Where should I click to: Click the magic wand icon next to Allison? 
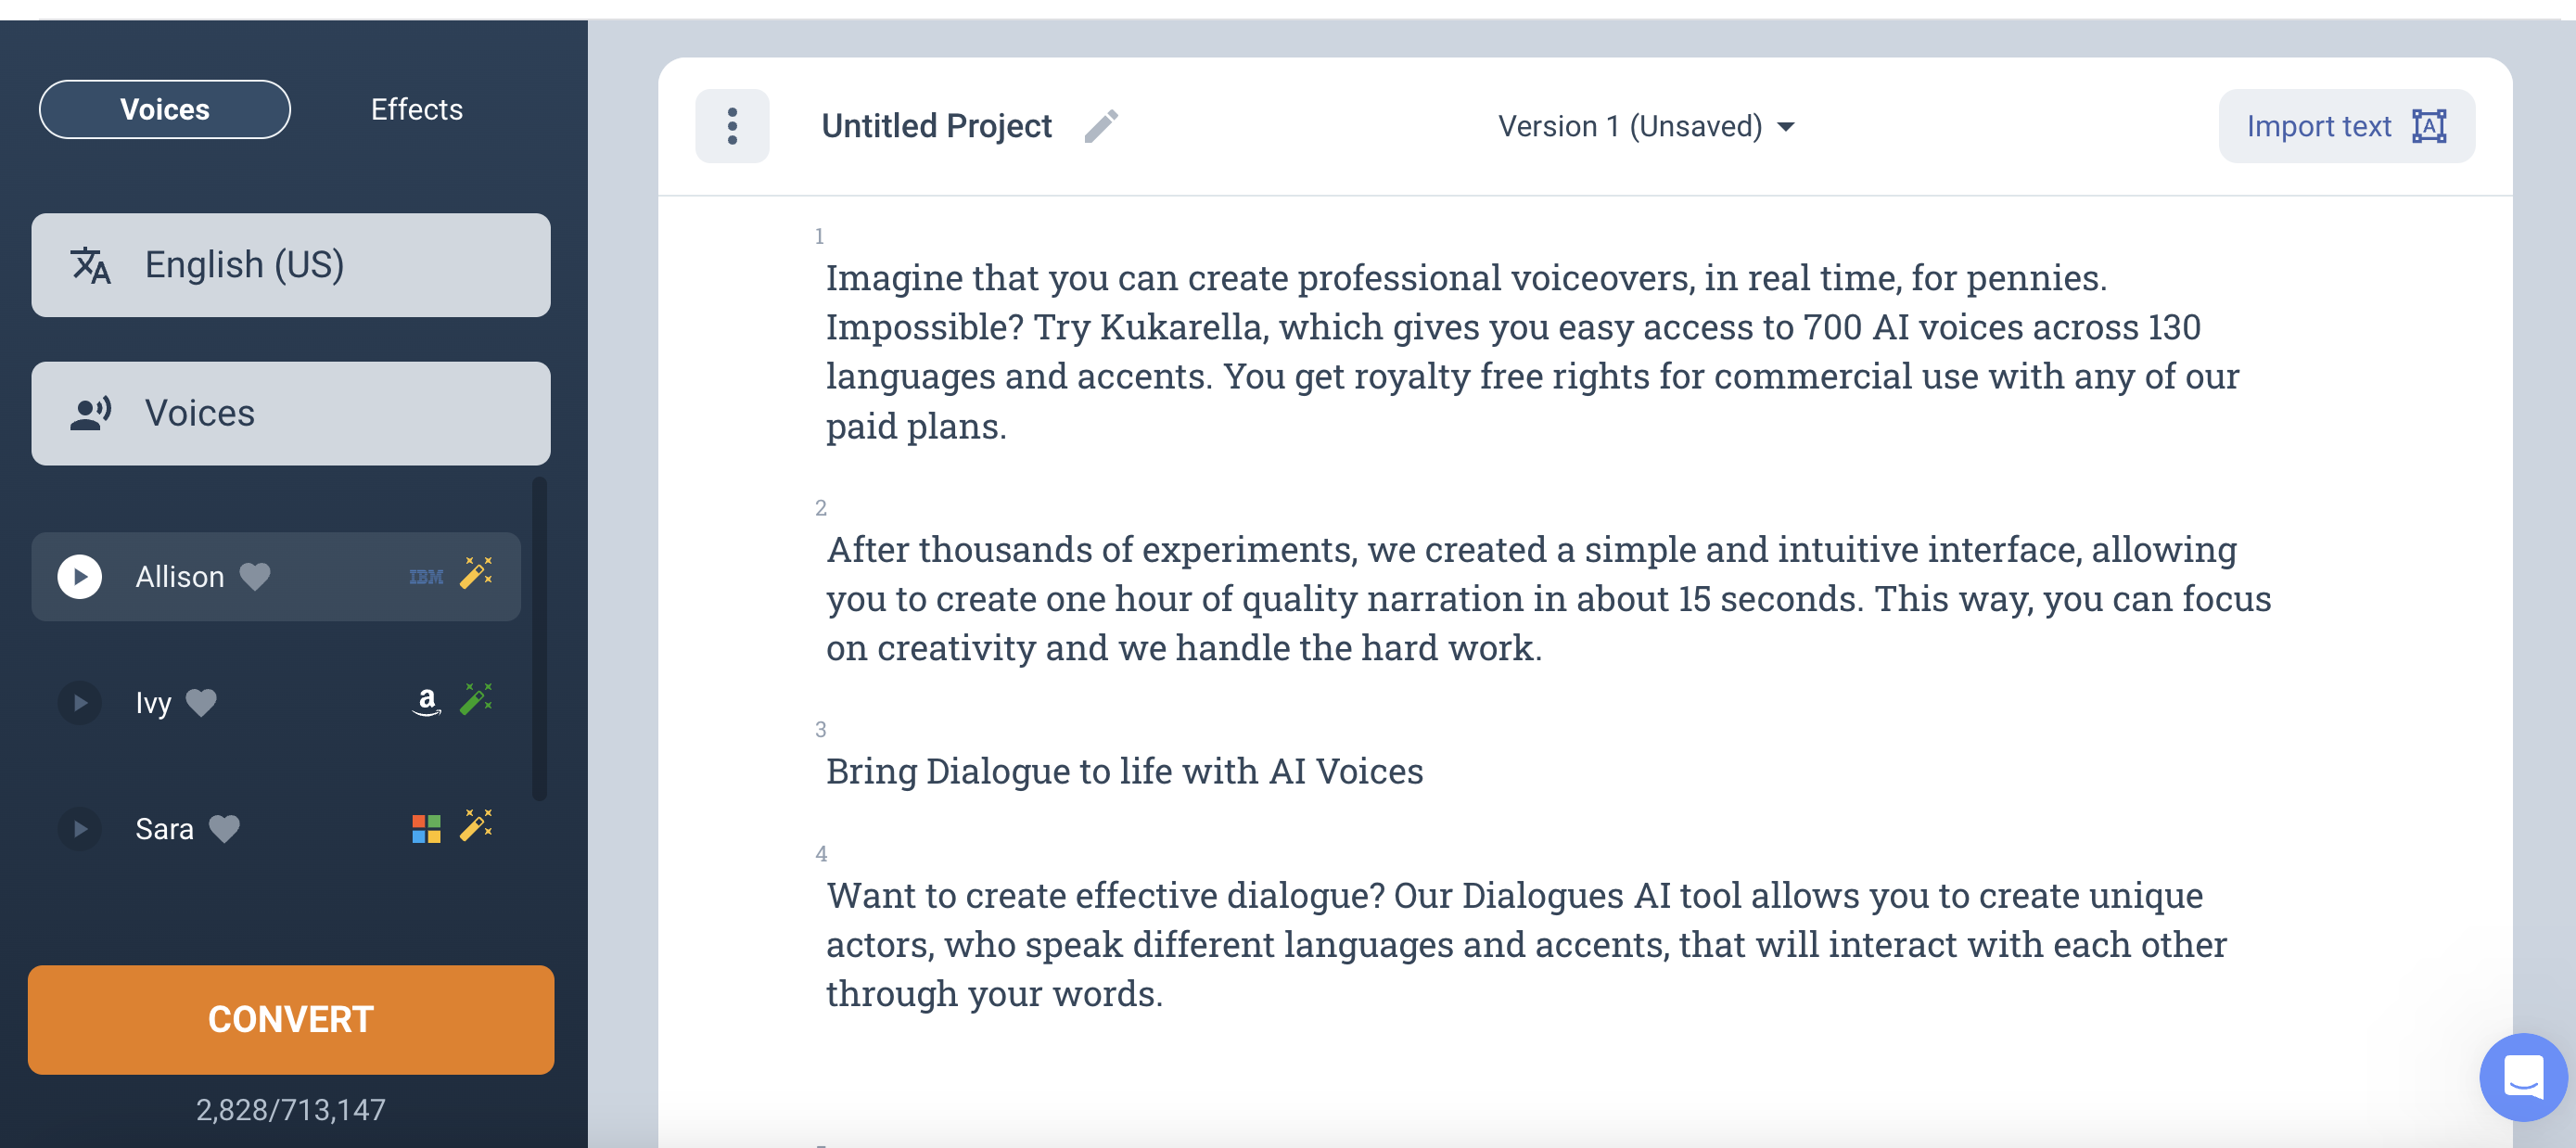(476, 573)
